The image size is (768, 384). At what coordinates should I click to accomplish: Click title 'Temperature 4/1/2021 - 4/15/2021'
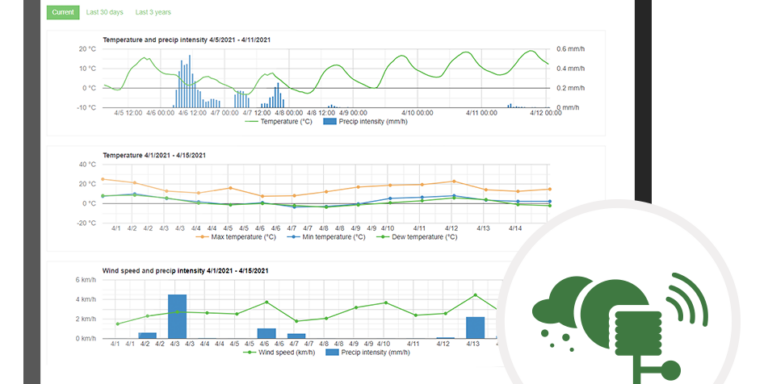(x=154, y=155)
